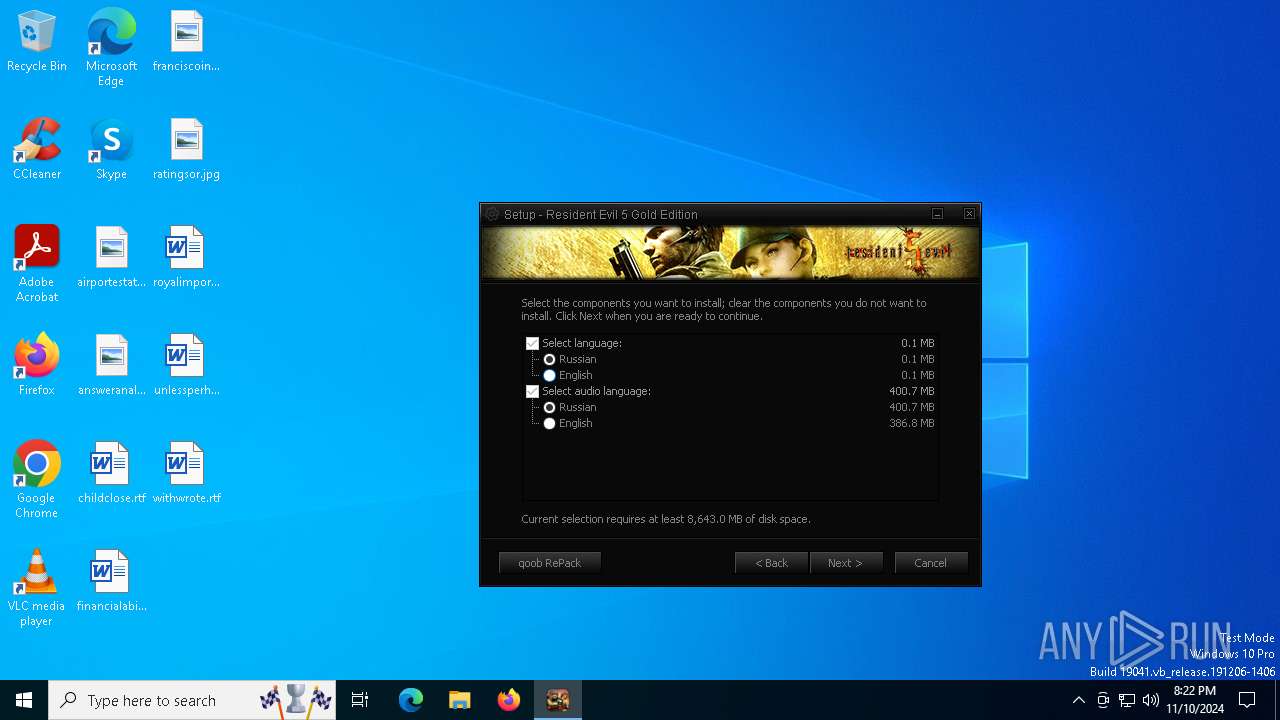Select the airportestat image file icon
This screenshot has width=1280, height=720.
(x=111, y=258)
